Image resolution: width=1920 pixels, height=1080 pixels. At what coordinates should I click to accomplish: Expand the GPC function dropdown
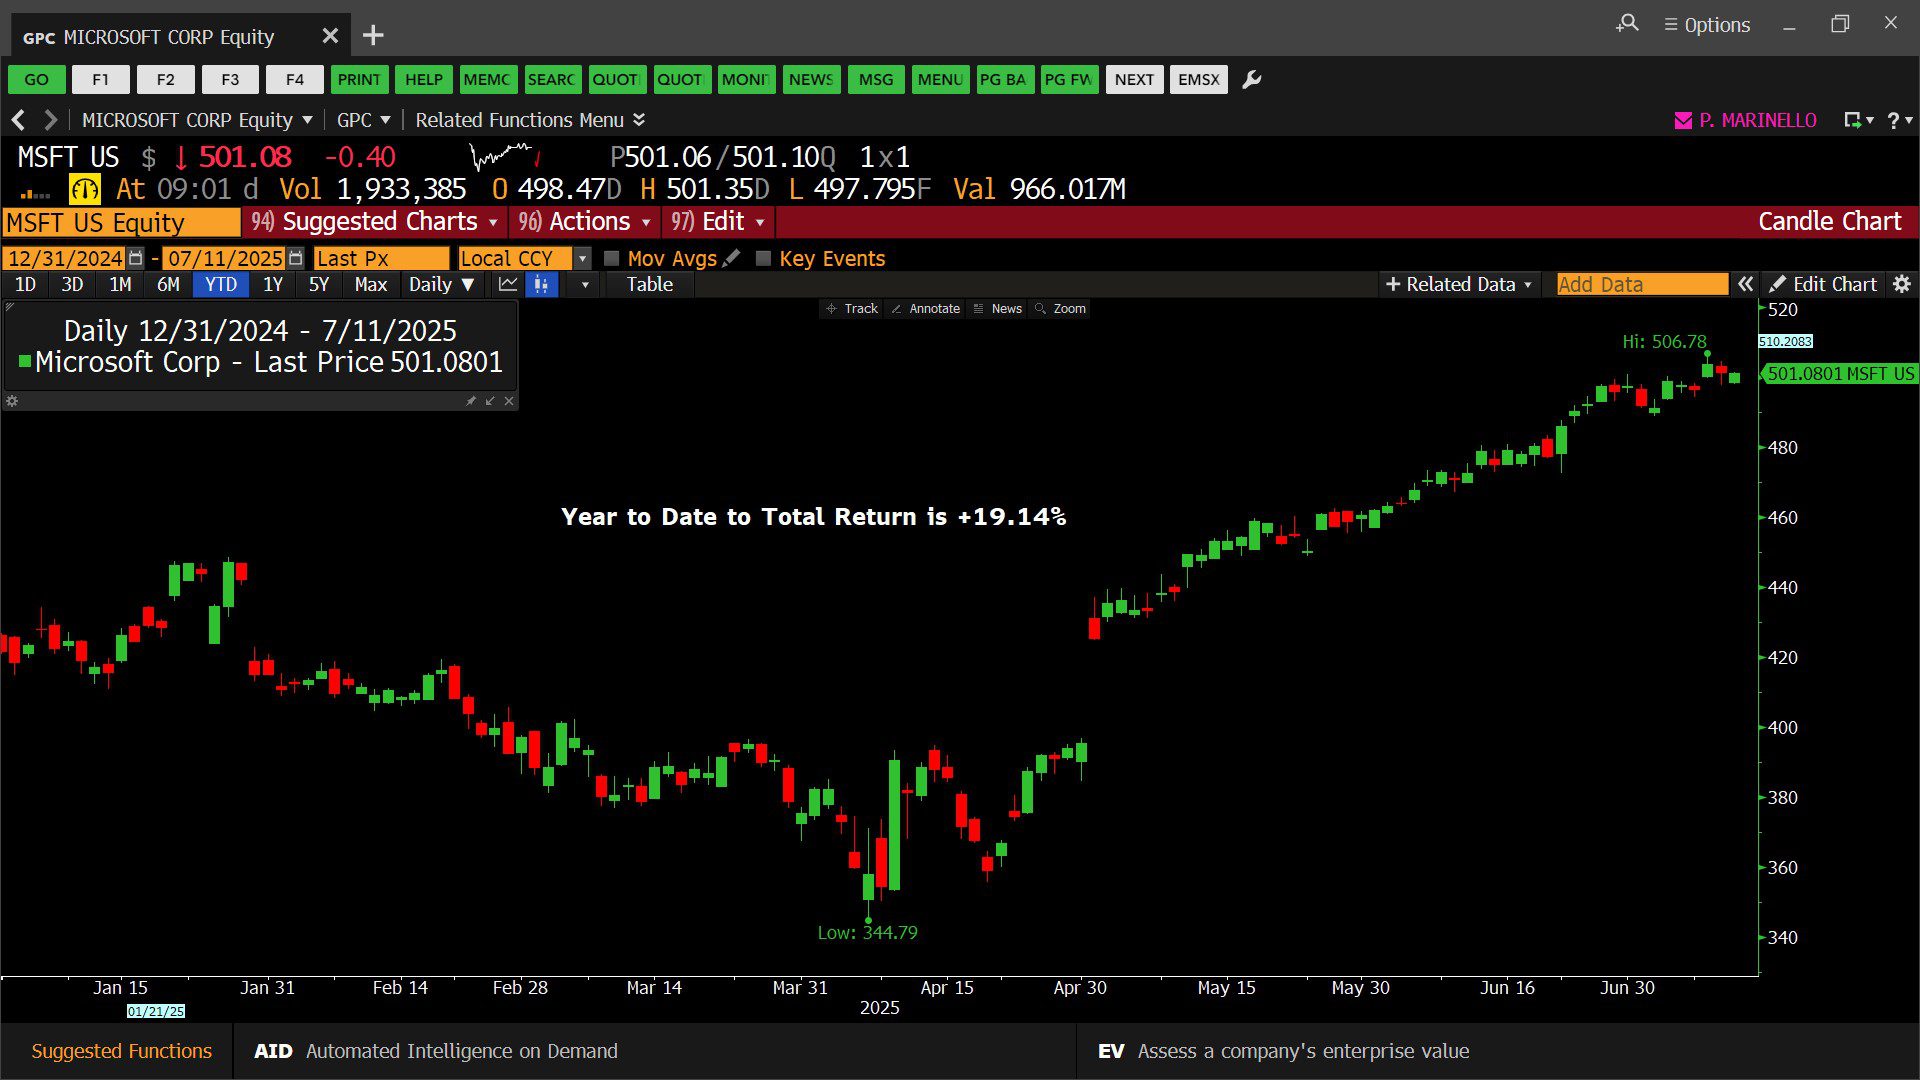pyautogui.click(x=364, y=120)
